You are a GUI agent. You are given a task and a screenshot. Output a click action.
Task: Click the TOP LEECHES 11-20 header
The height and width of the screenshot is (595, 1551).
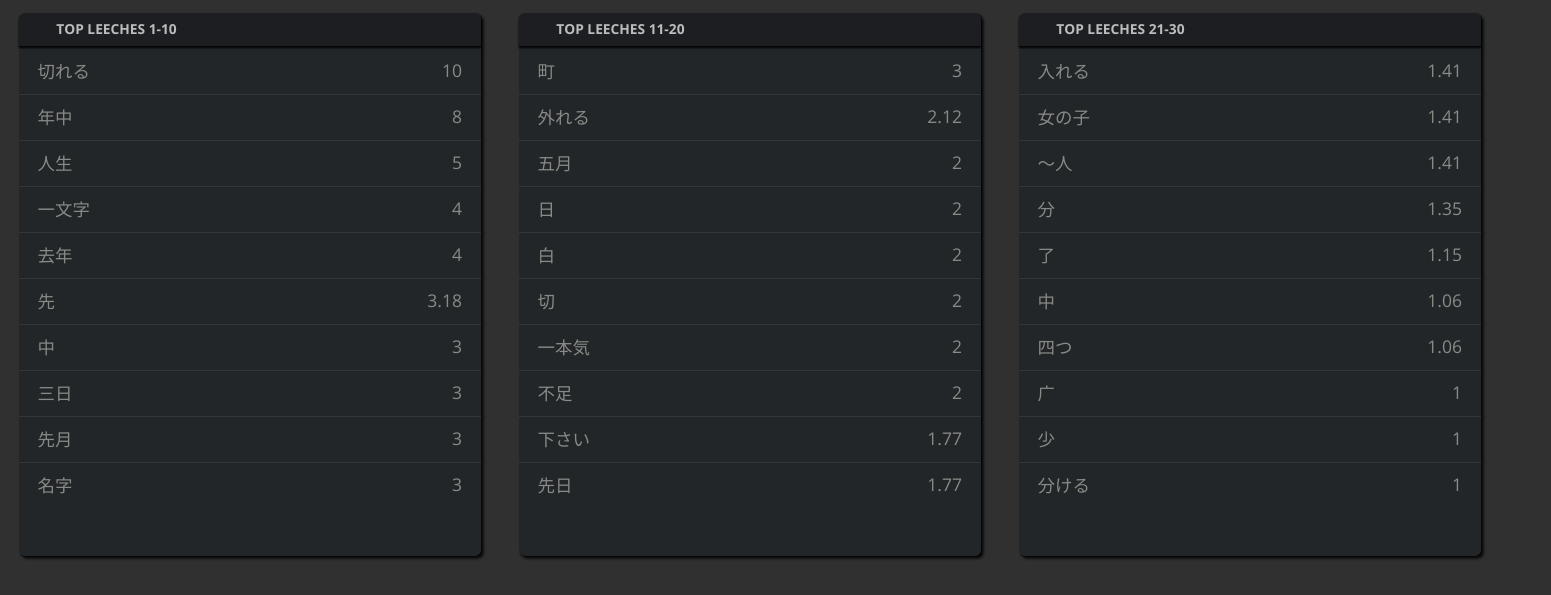tap(620, 30)
